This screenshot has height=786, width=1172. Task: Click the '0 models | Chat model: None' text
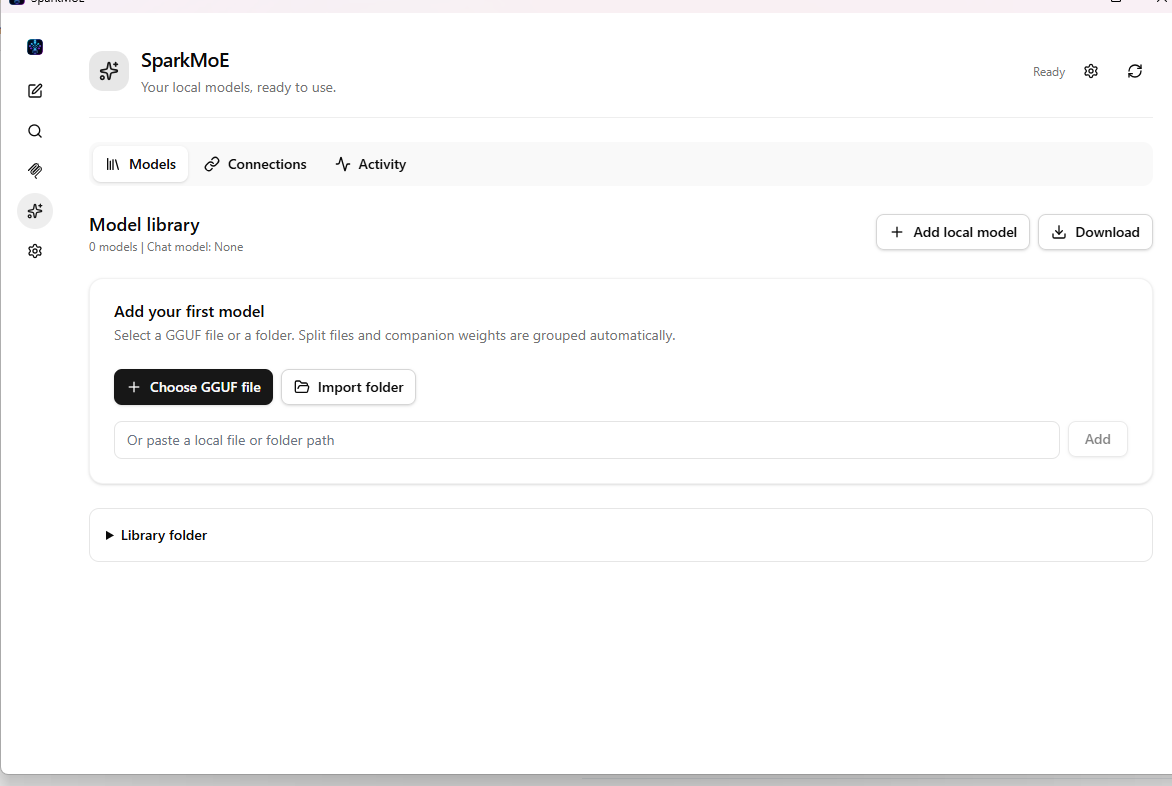pos(166,247)
